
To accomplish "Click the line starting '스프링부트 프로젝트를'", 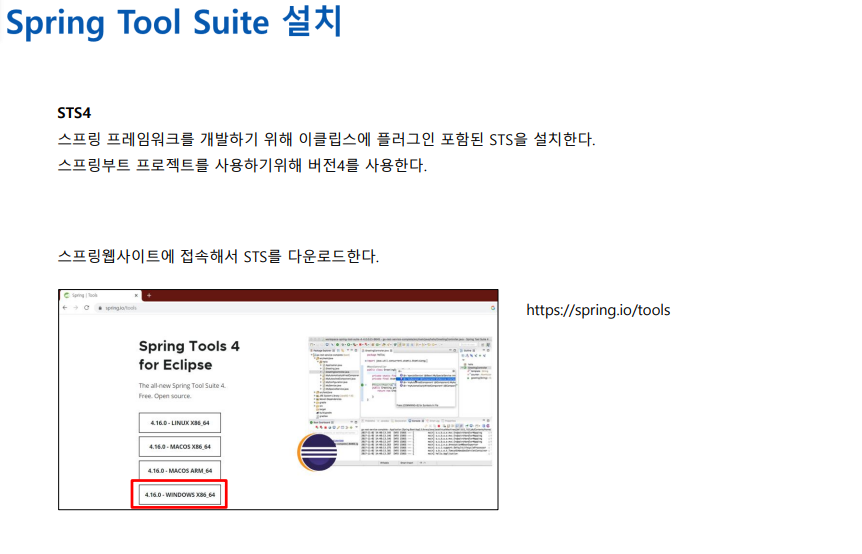I will [242, 165].
